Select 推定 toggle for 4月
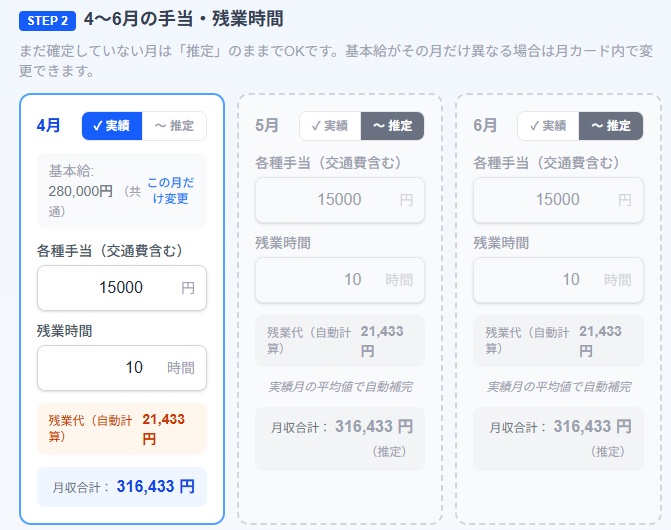 point(174,126)
